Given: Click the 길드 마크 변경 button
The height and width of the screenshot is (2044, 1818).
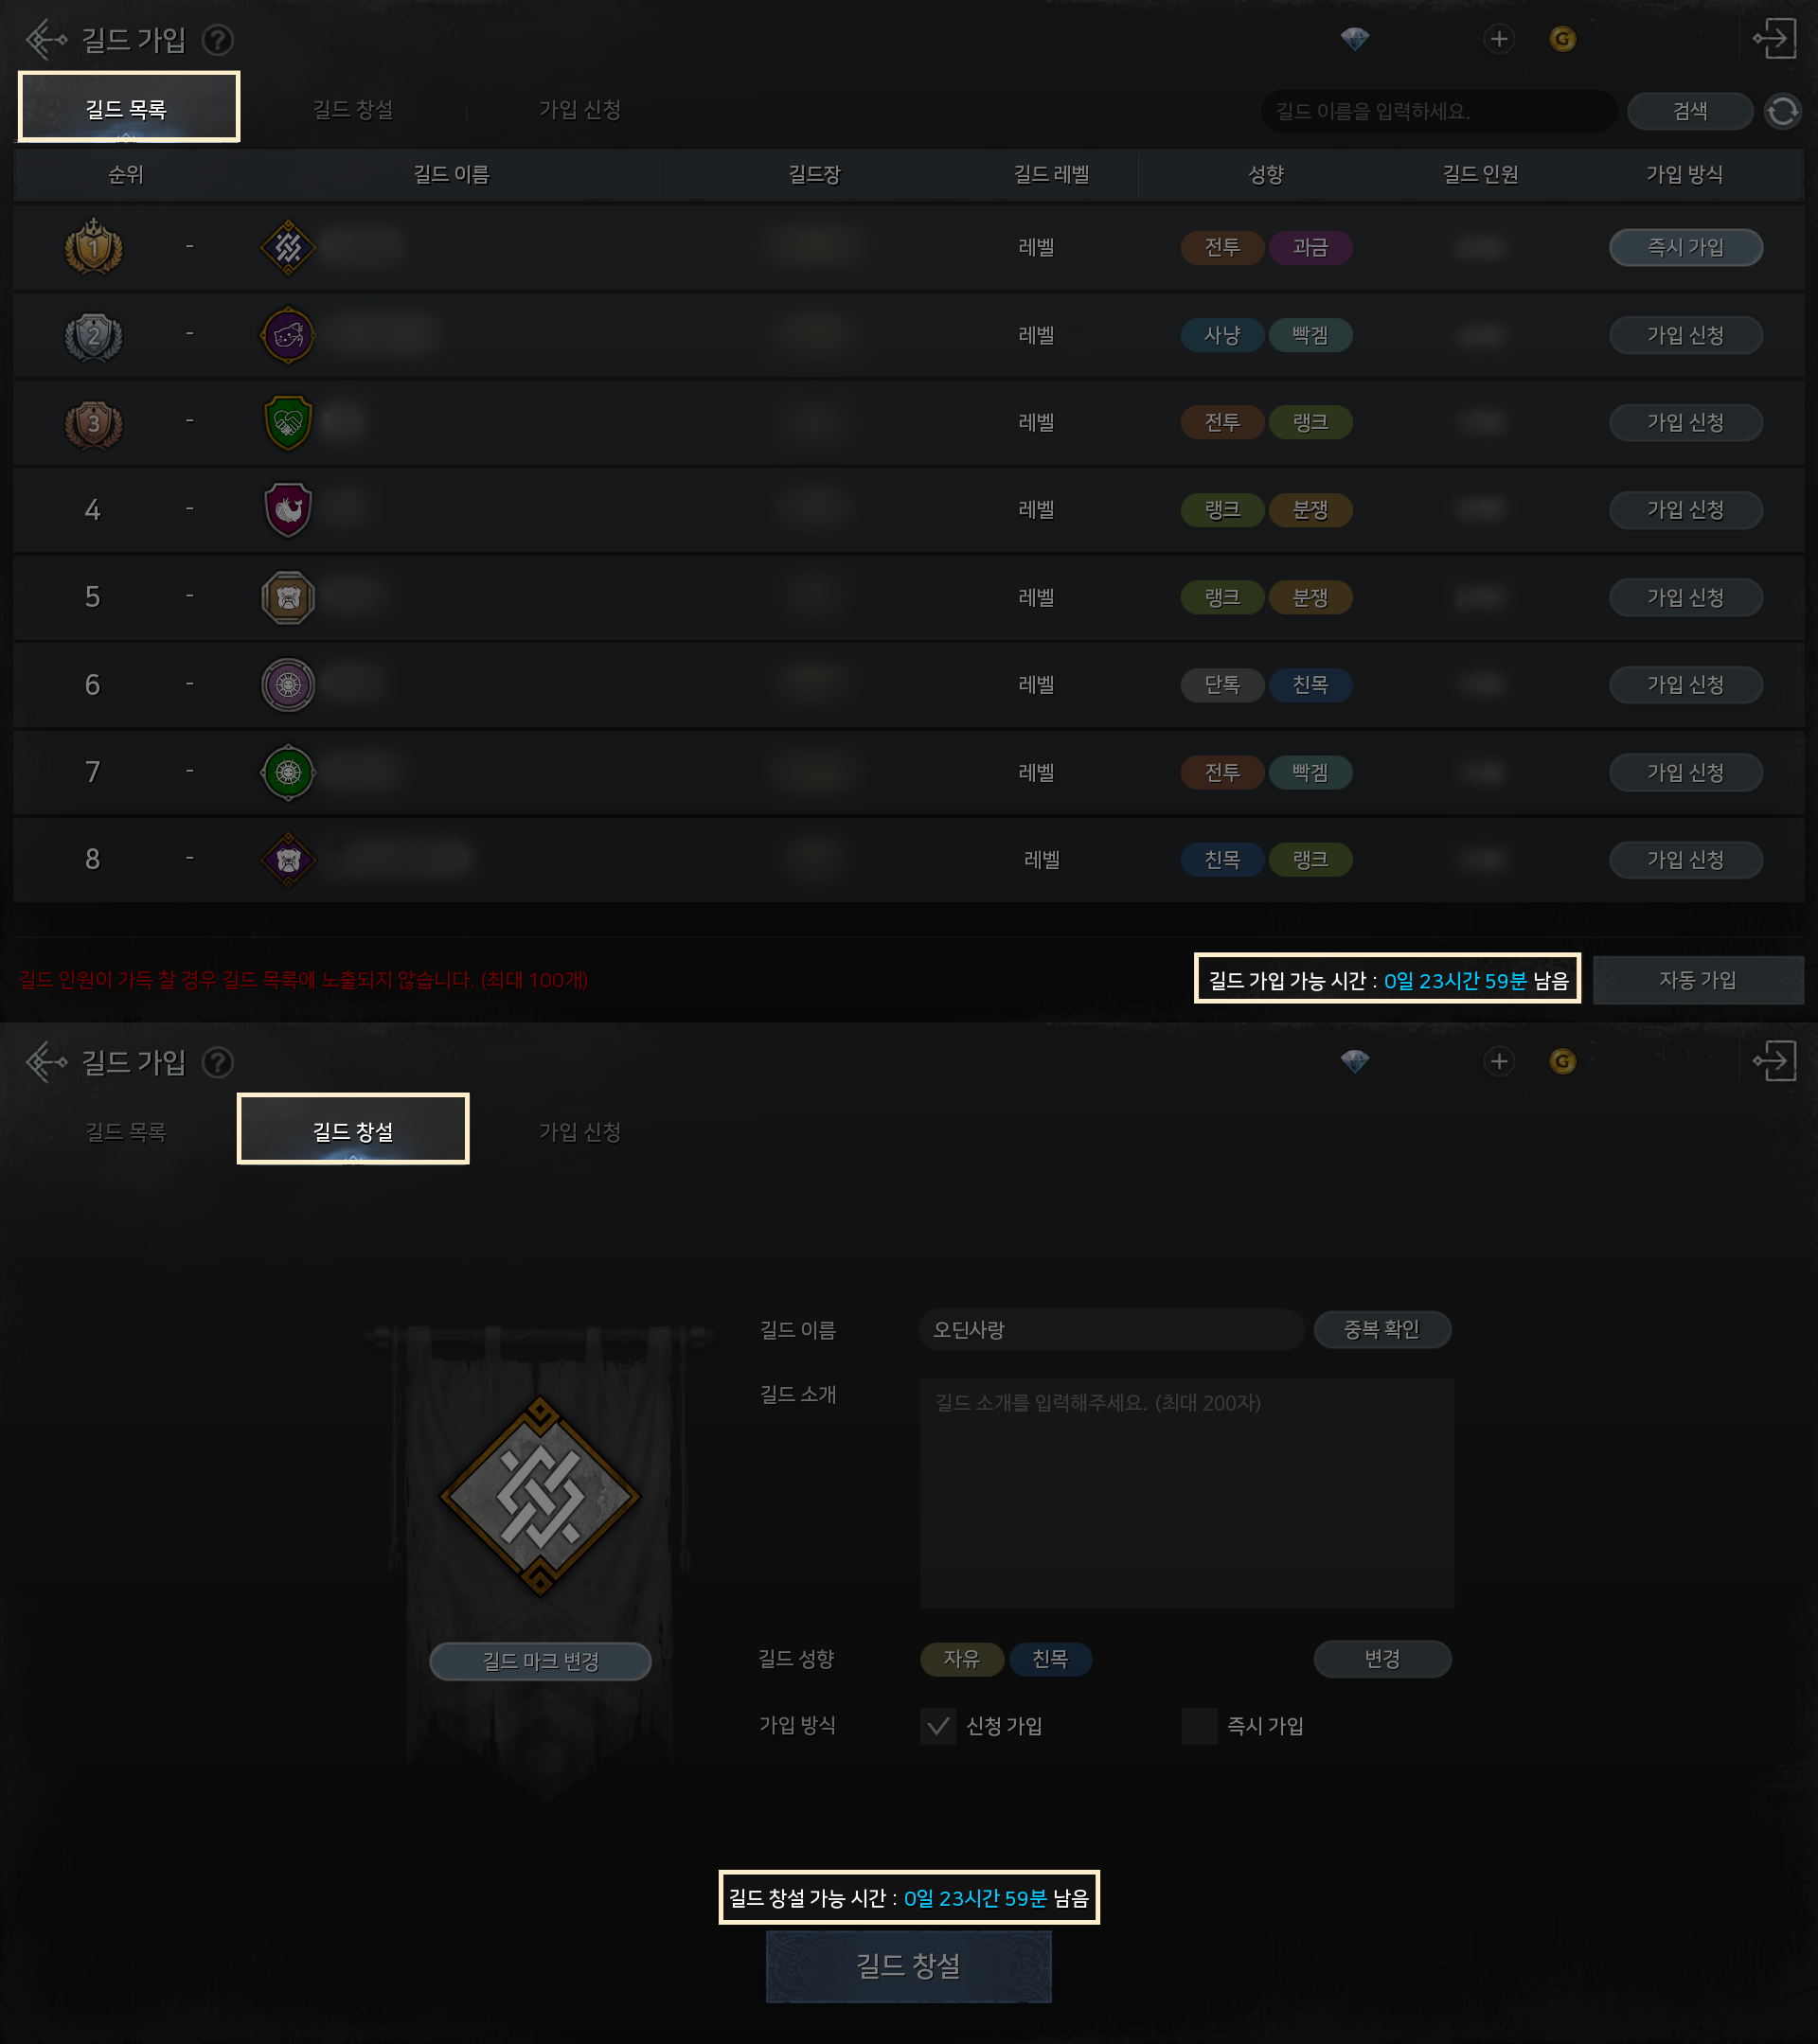Looking at the screenshot, I should pyautogui.click(x=540, y=1661).
